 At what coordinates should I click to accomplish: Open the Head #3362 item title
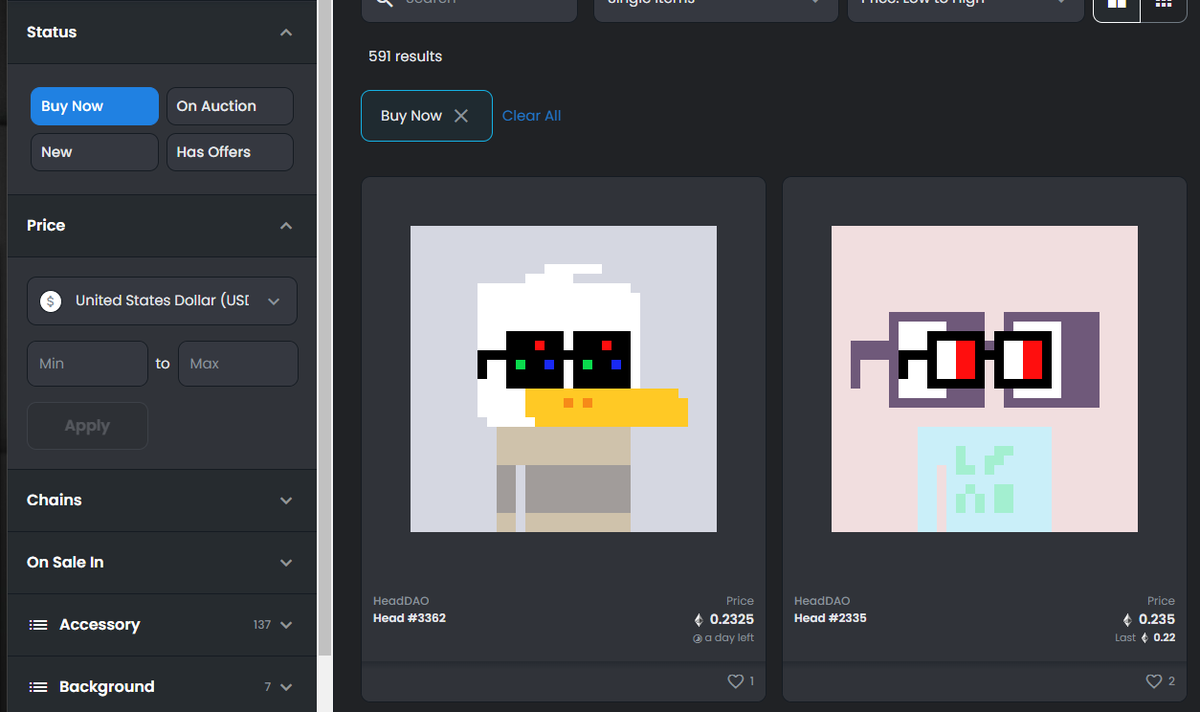[x=409, y=618]
